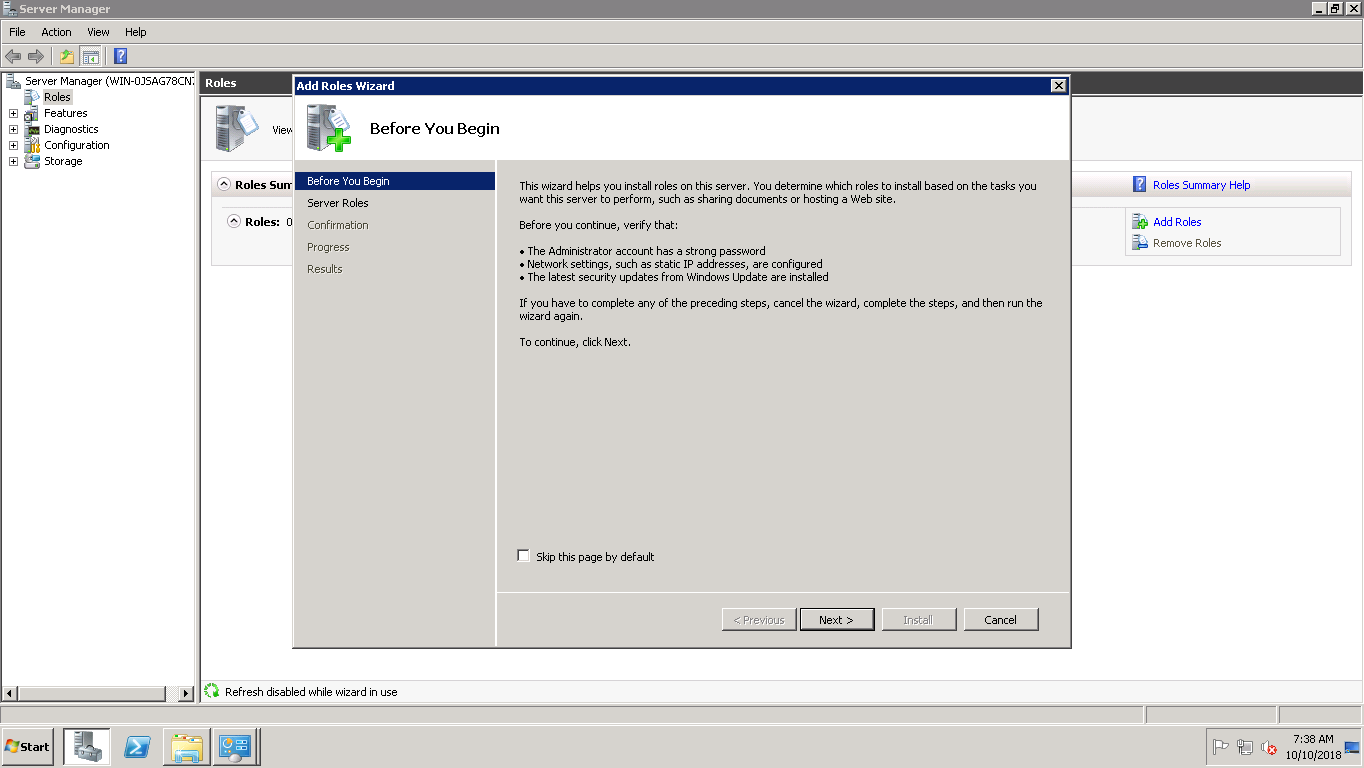Click the Remove Roles link
Image resolution: width=1364 pixels, height=768 pixels.
(1187, 243)
